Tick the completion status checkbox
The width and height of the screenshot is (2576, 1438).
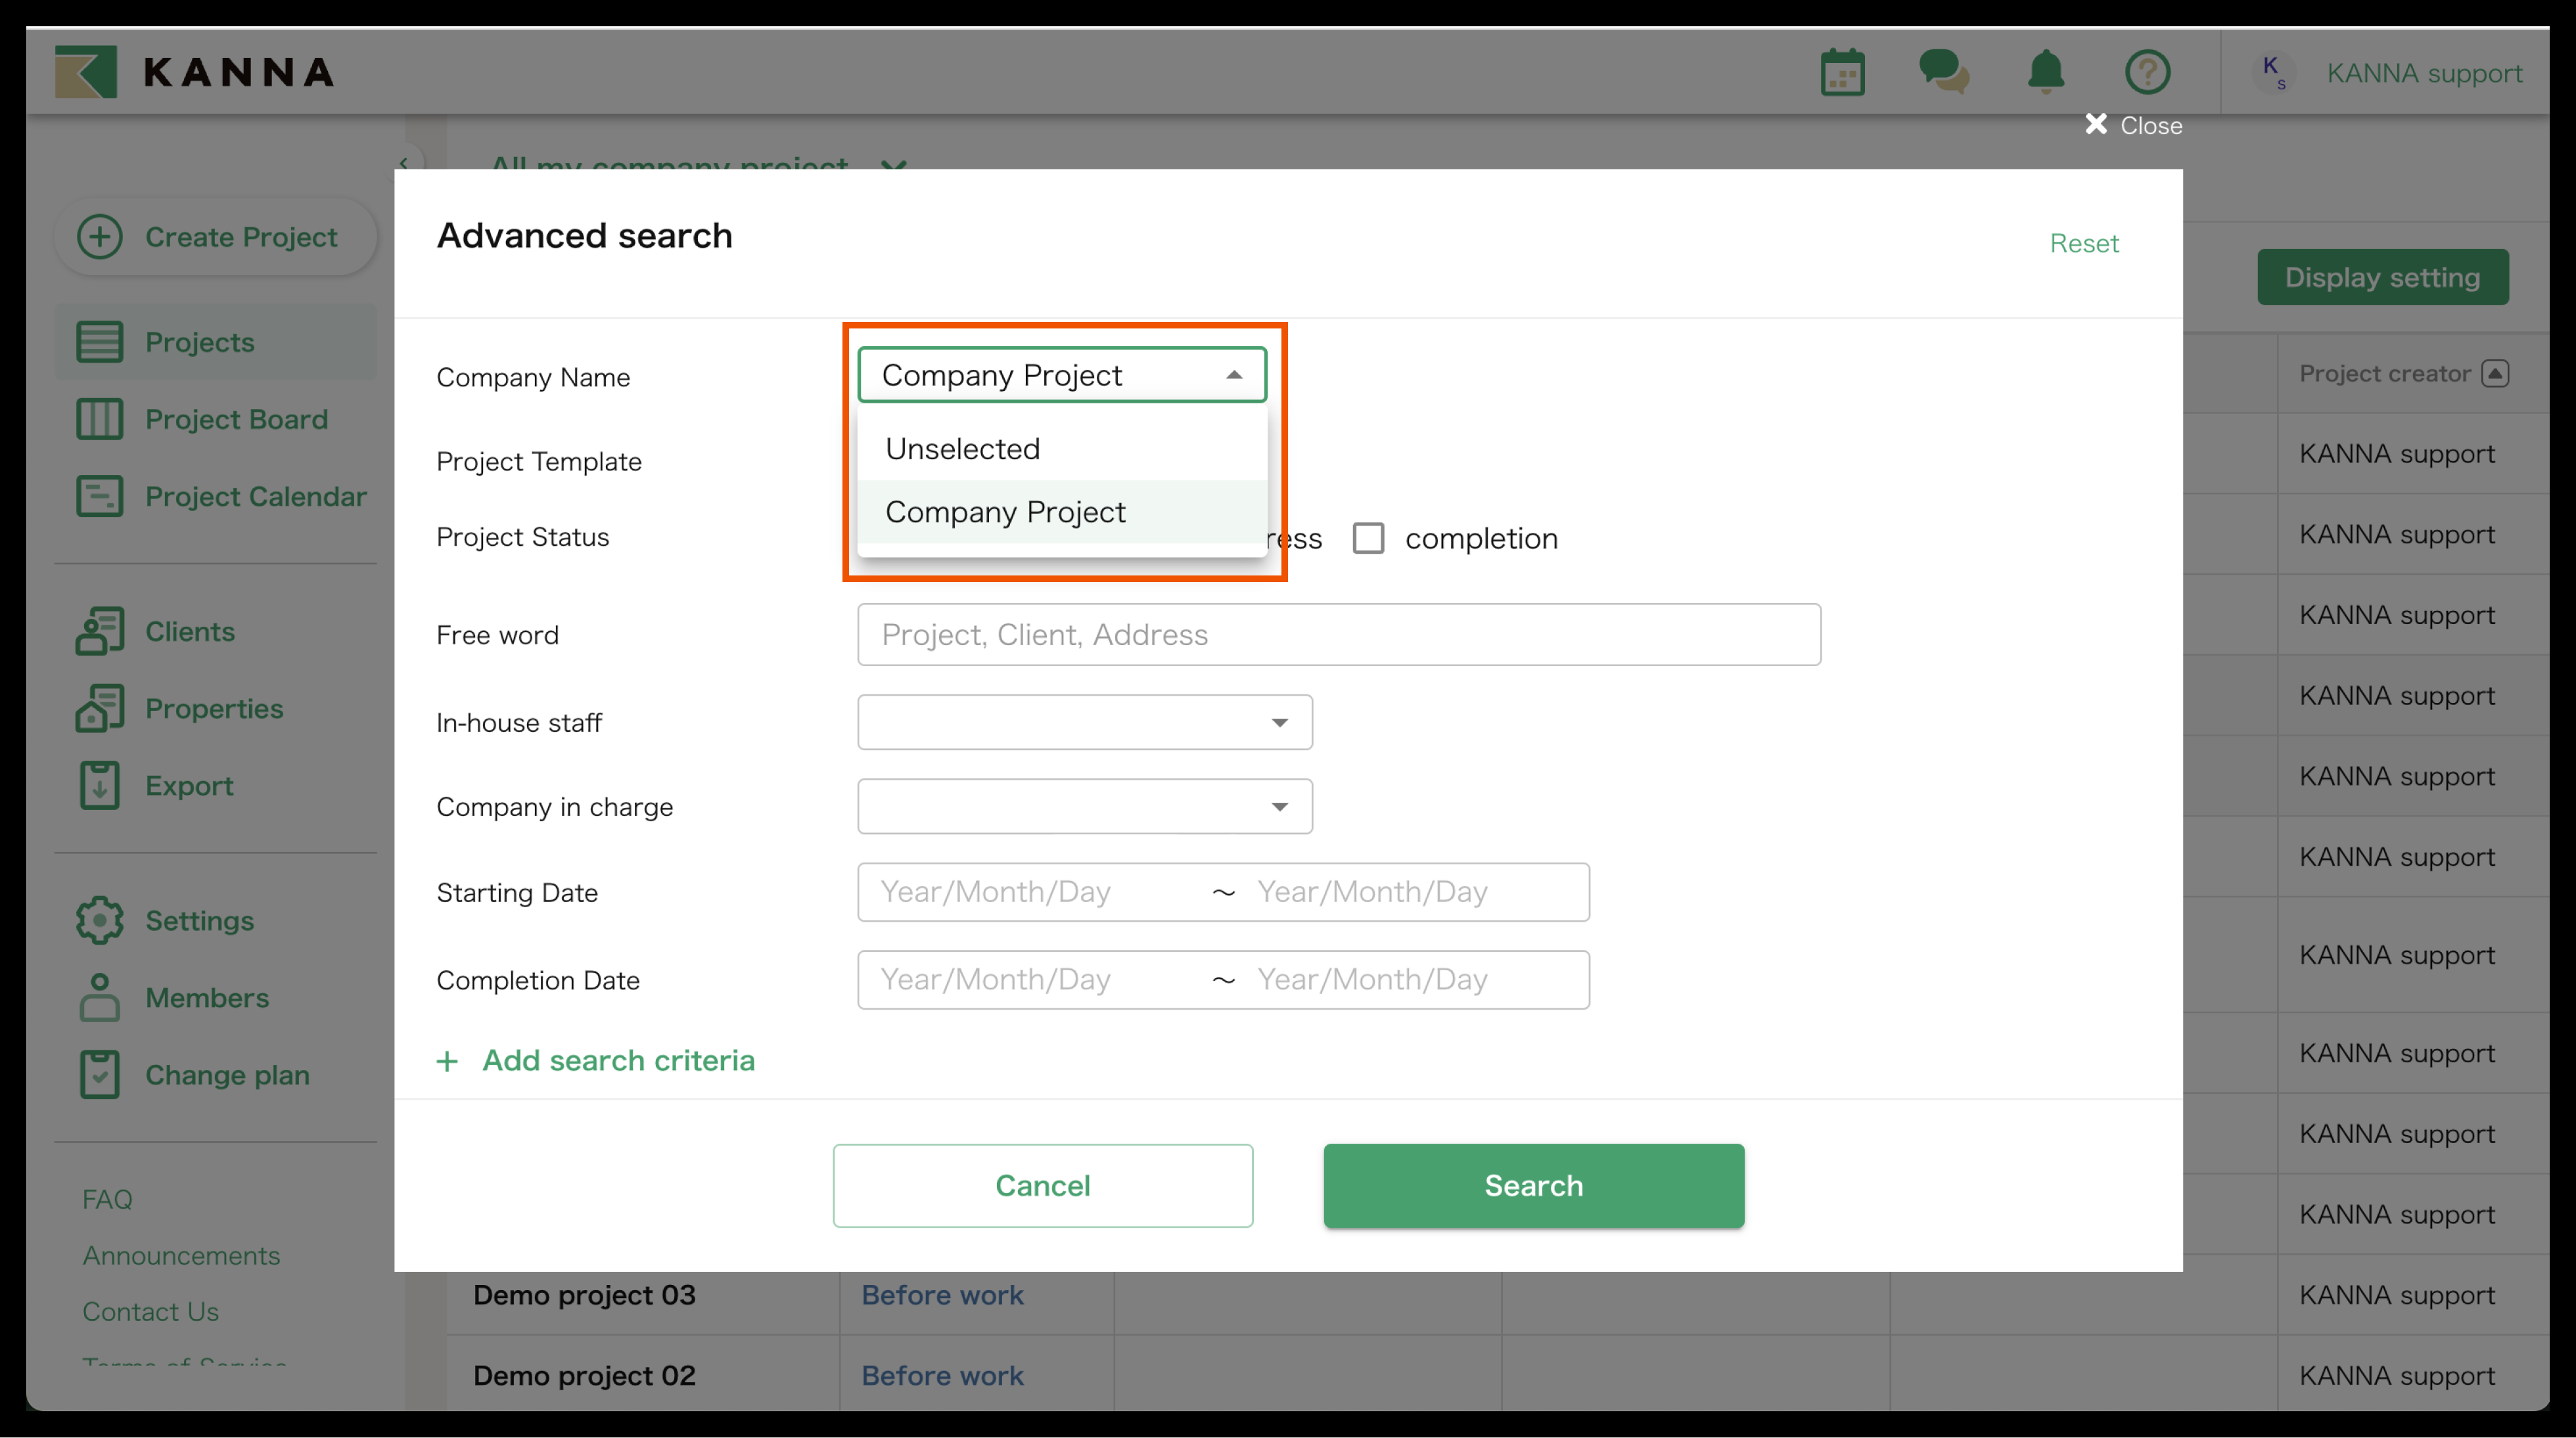pyautogui.click(x=1368, y=538)
